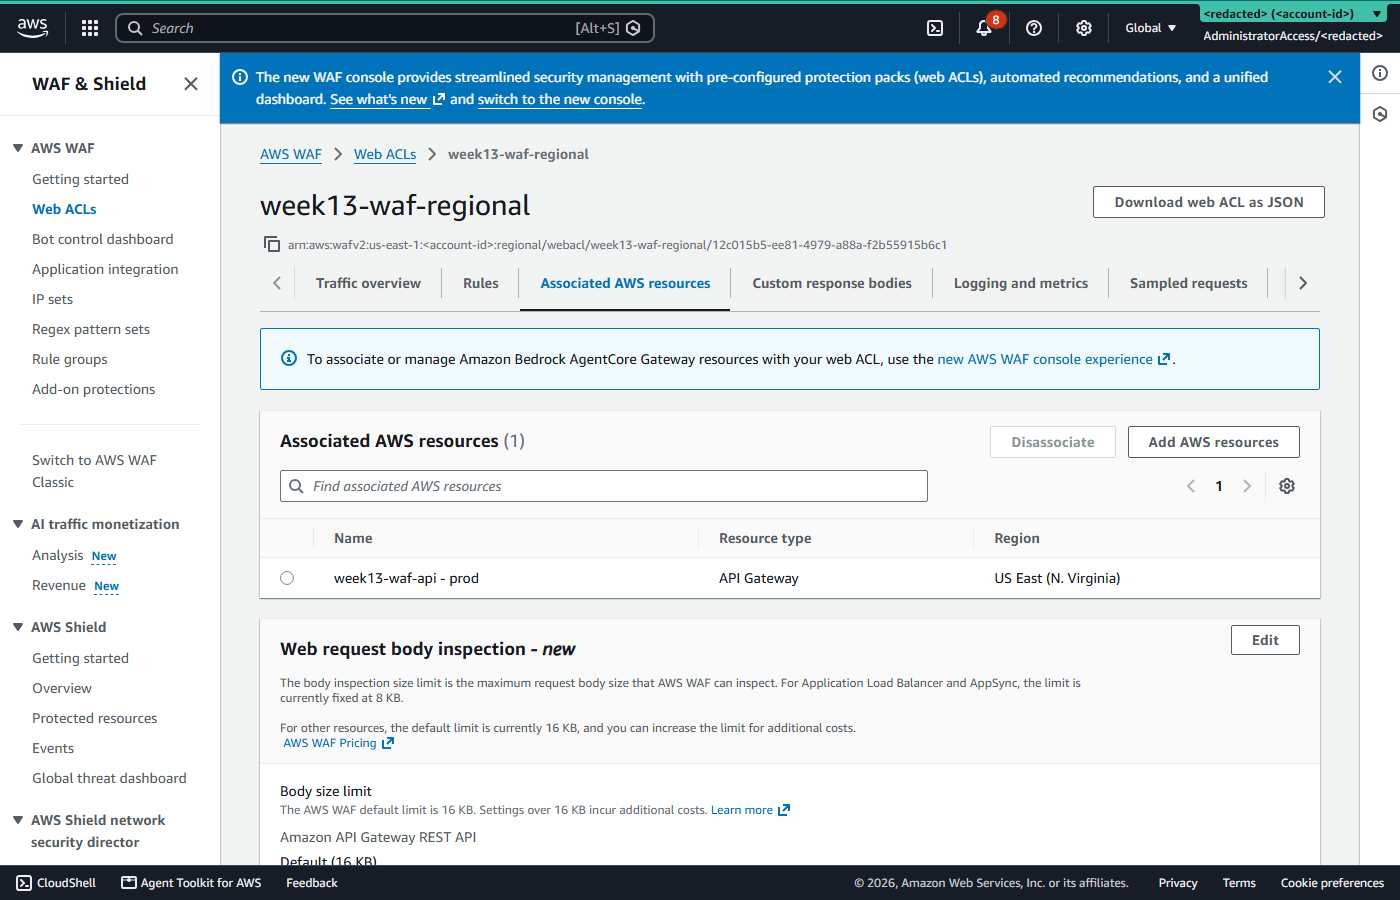The width and height of the screenshot is (1400, 900).
Task: Open table preferences gear icon
Action: (x=1287, y=486)
